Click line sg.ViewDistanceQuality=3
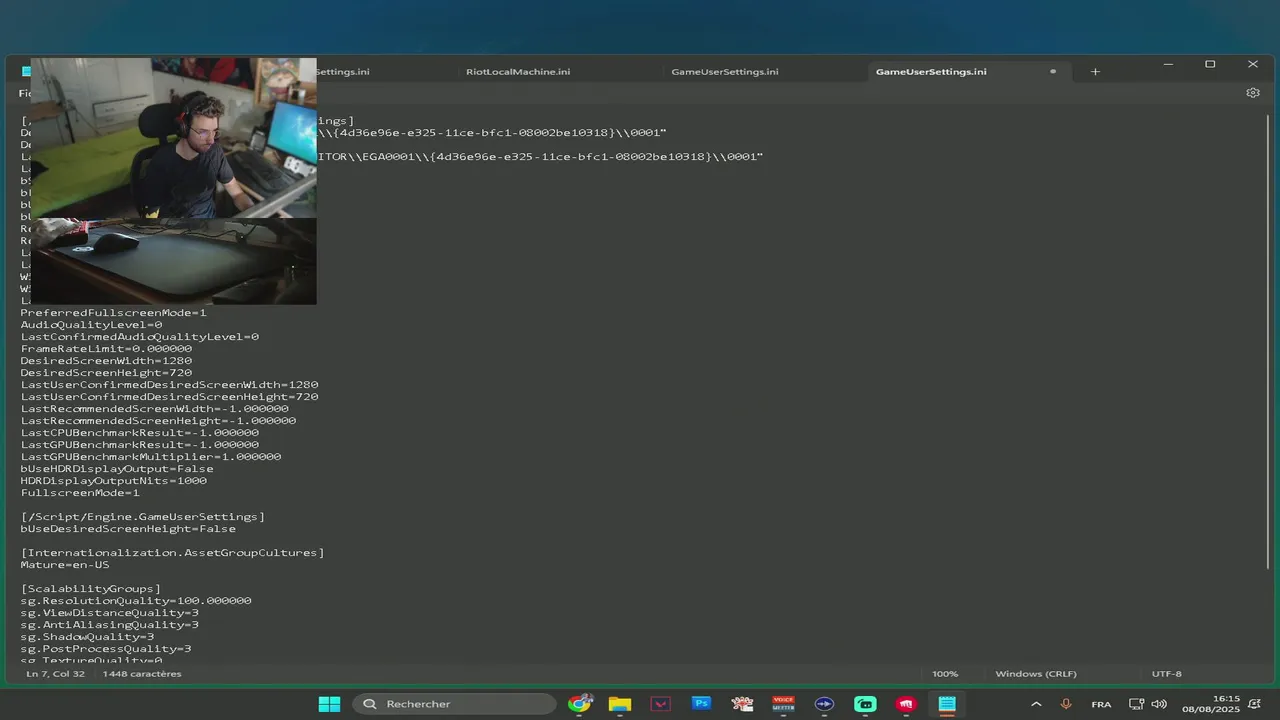 click(110, 613)
